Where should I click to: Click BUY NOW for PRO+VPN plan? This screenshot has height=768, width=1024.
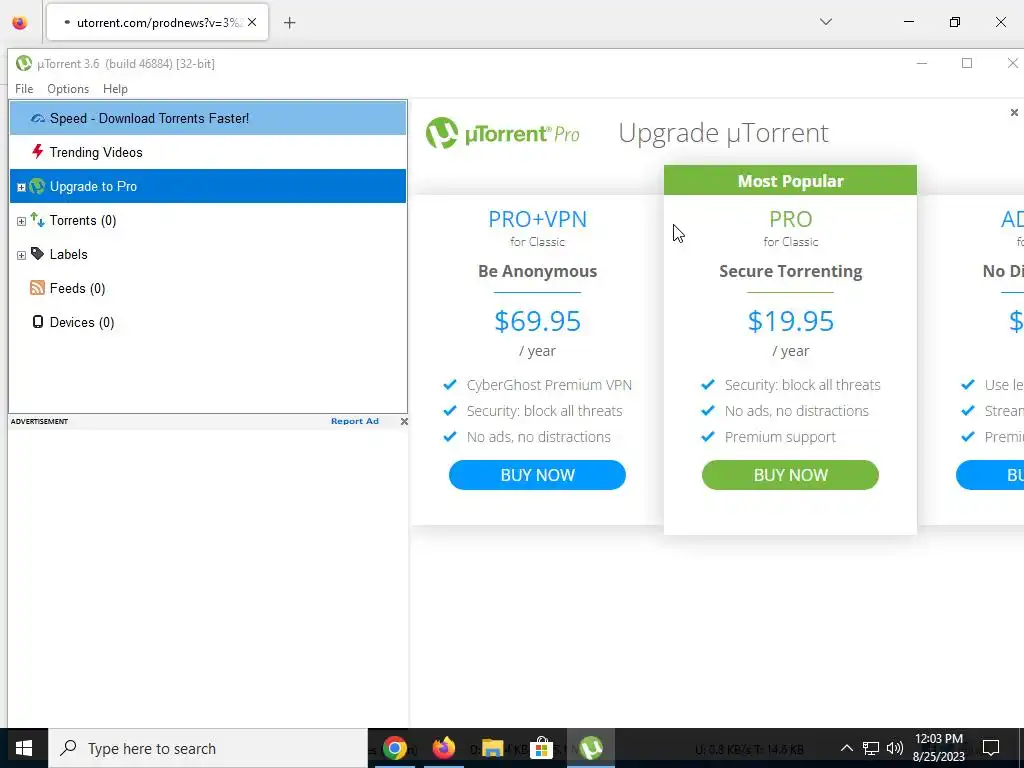point(537,475)
